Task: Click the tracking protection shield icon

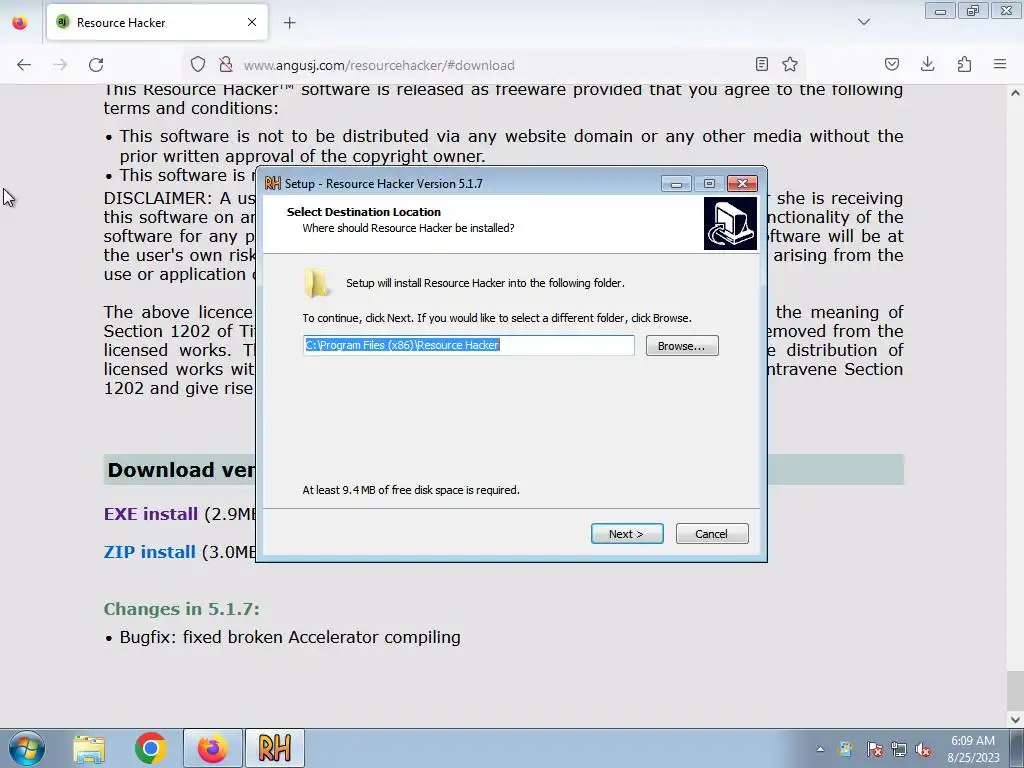Action: pyautogui.click(x=198, y=65)
